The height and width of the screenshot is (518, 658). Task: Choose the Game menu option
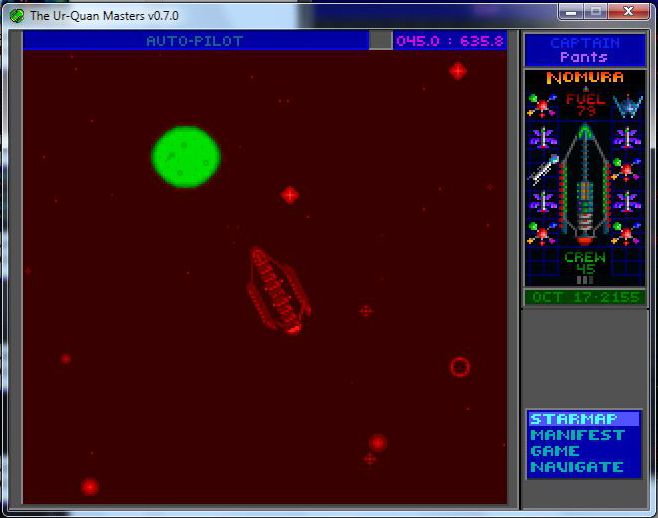click(x=555, y=451)
